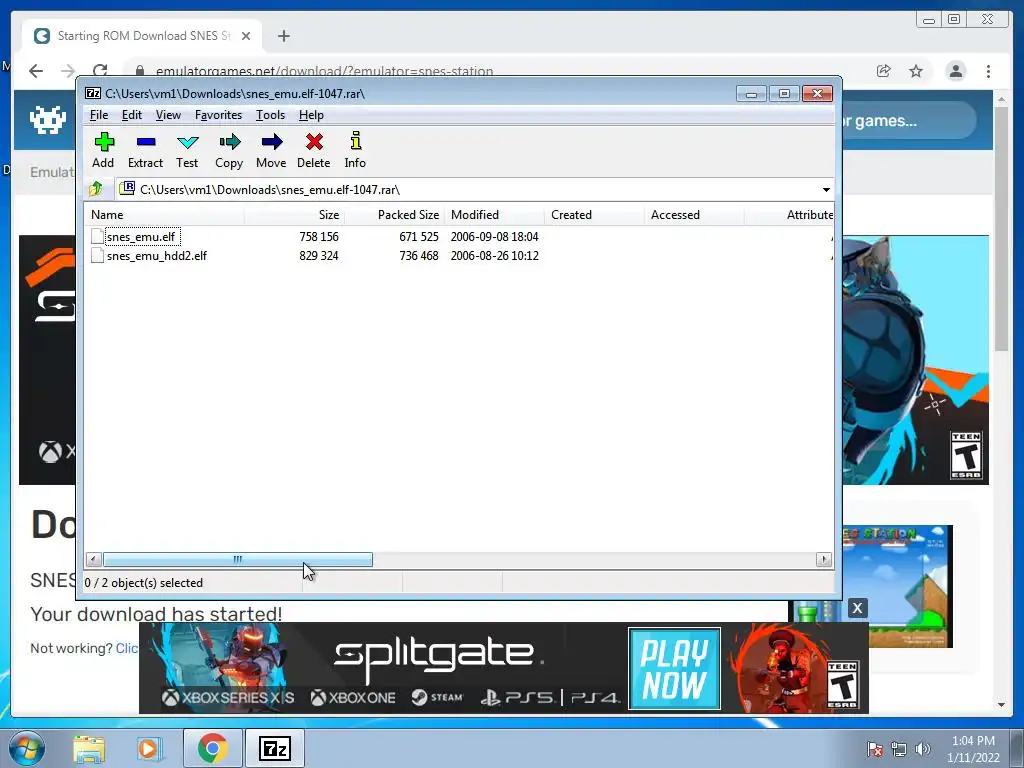Screen dimensions: 1024x768
Task: Open the Info toolbar icon
Action: [x=355, y=150]
